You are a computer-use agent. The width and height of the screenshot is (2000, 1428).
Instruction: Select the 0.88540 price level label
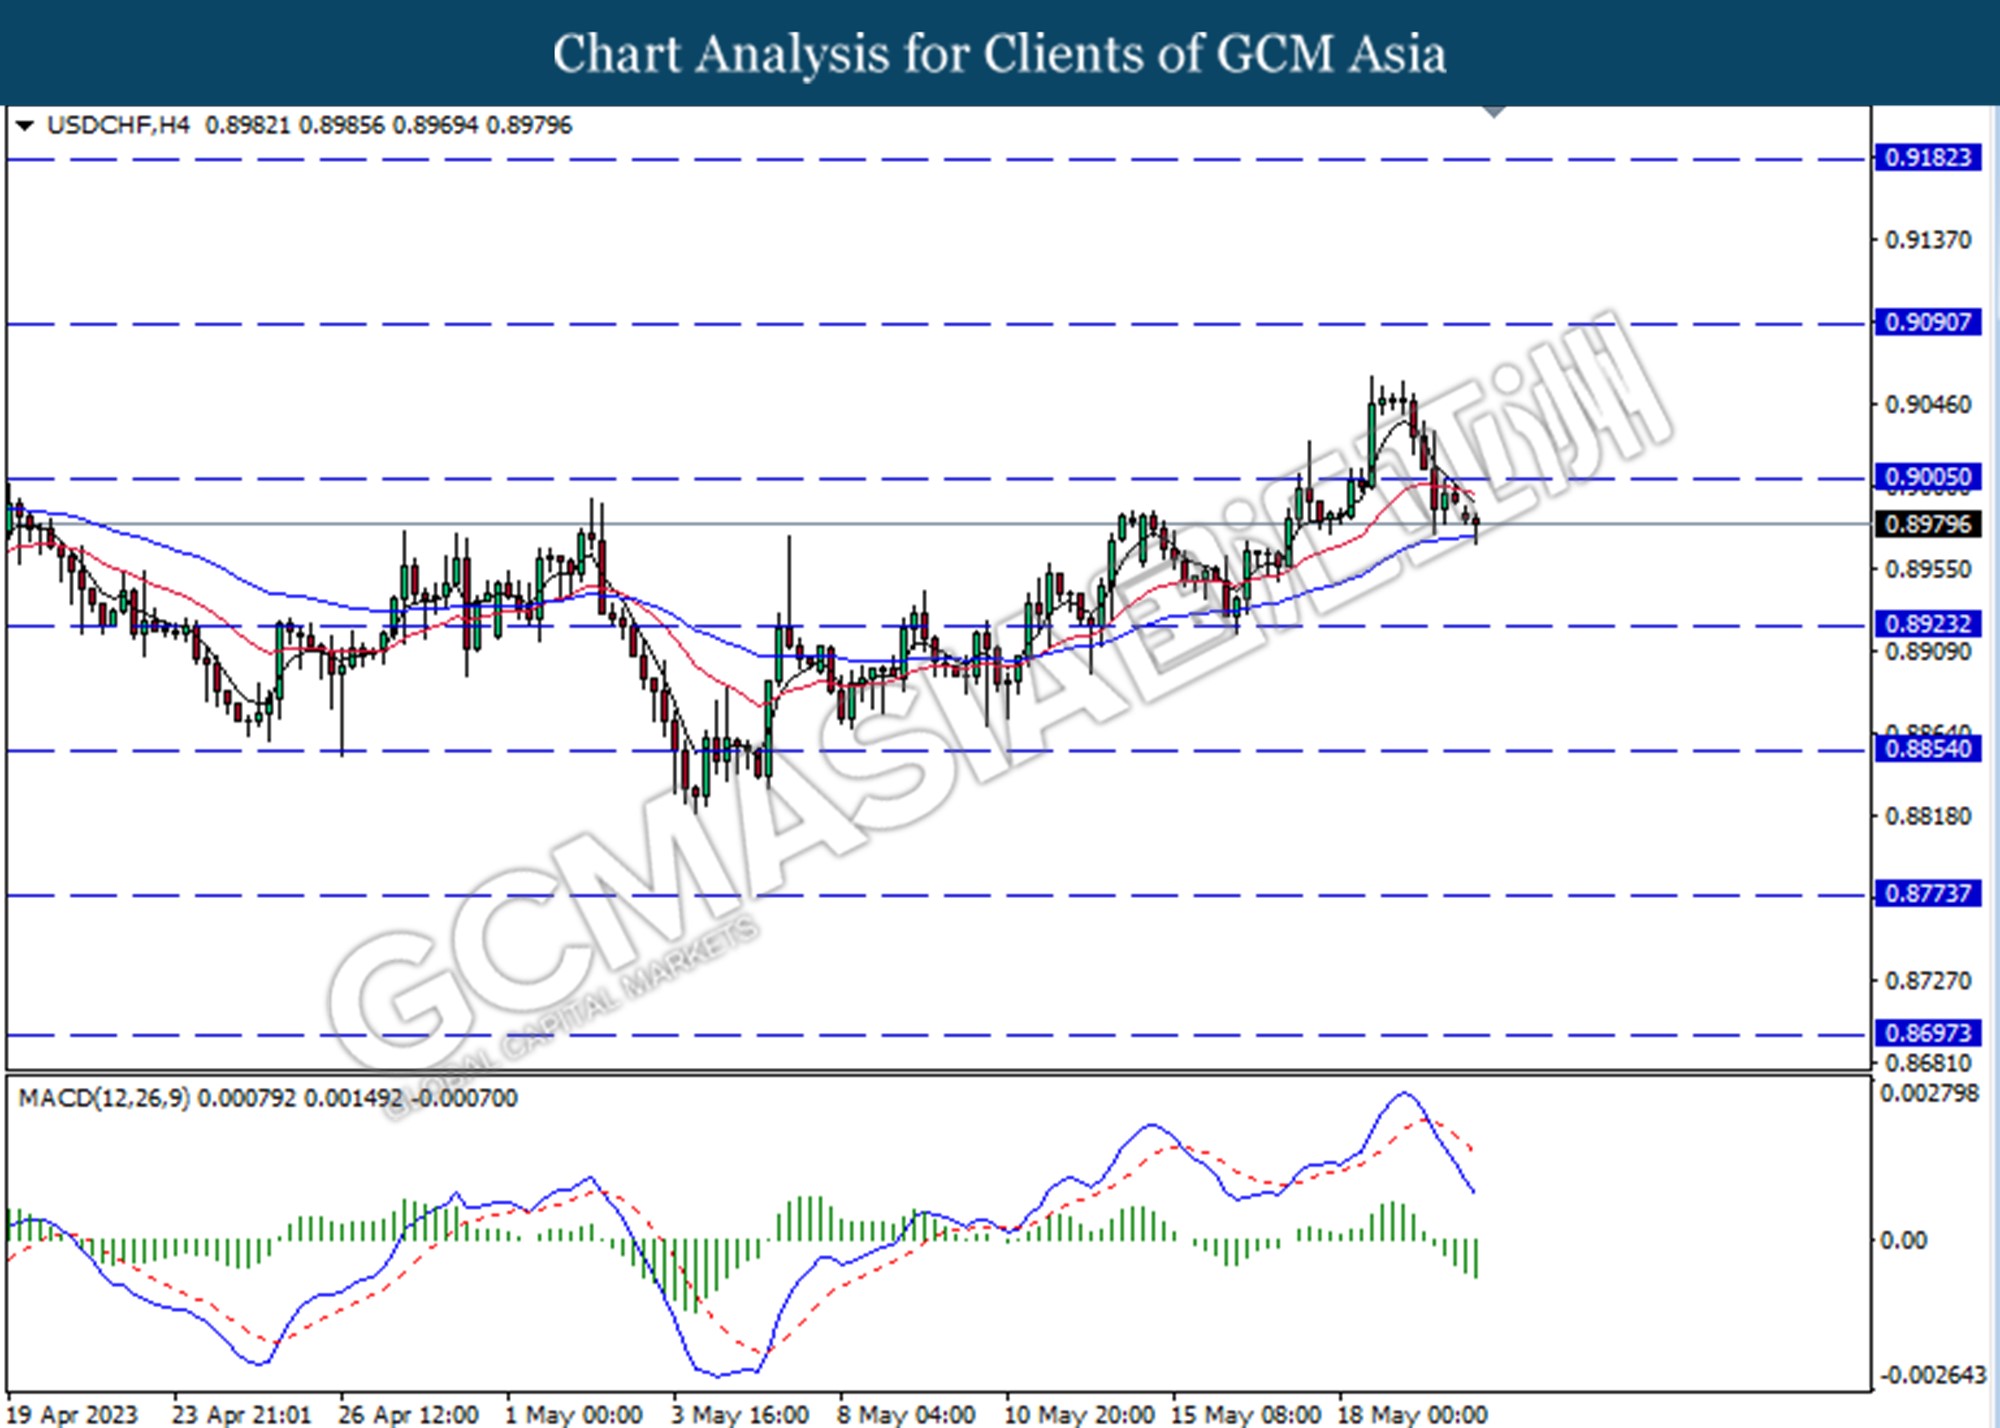click(x=1927, y=749)
